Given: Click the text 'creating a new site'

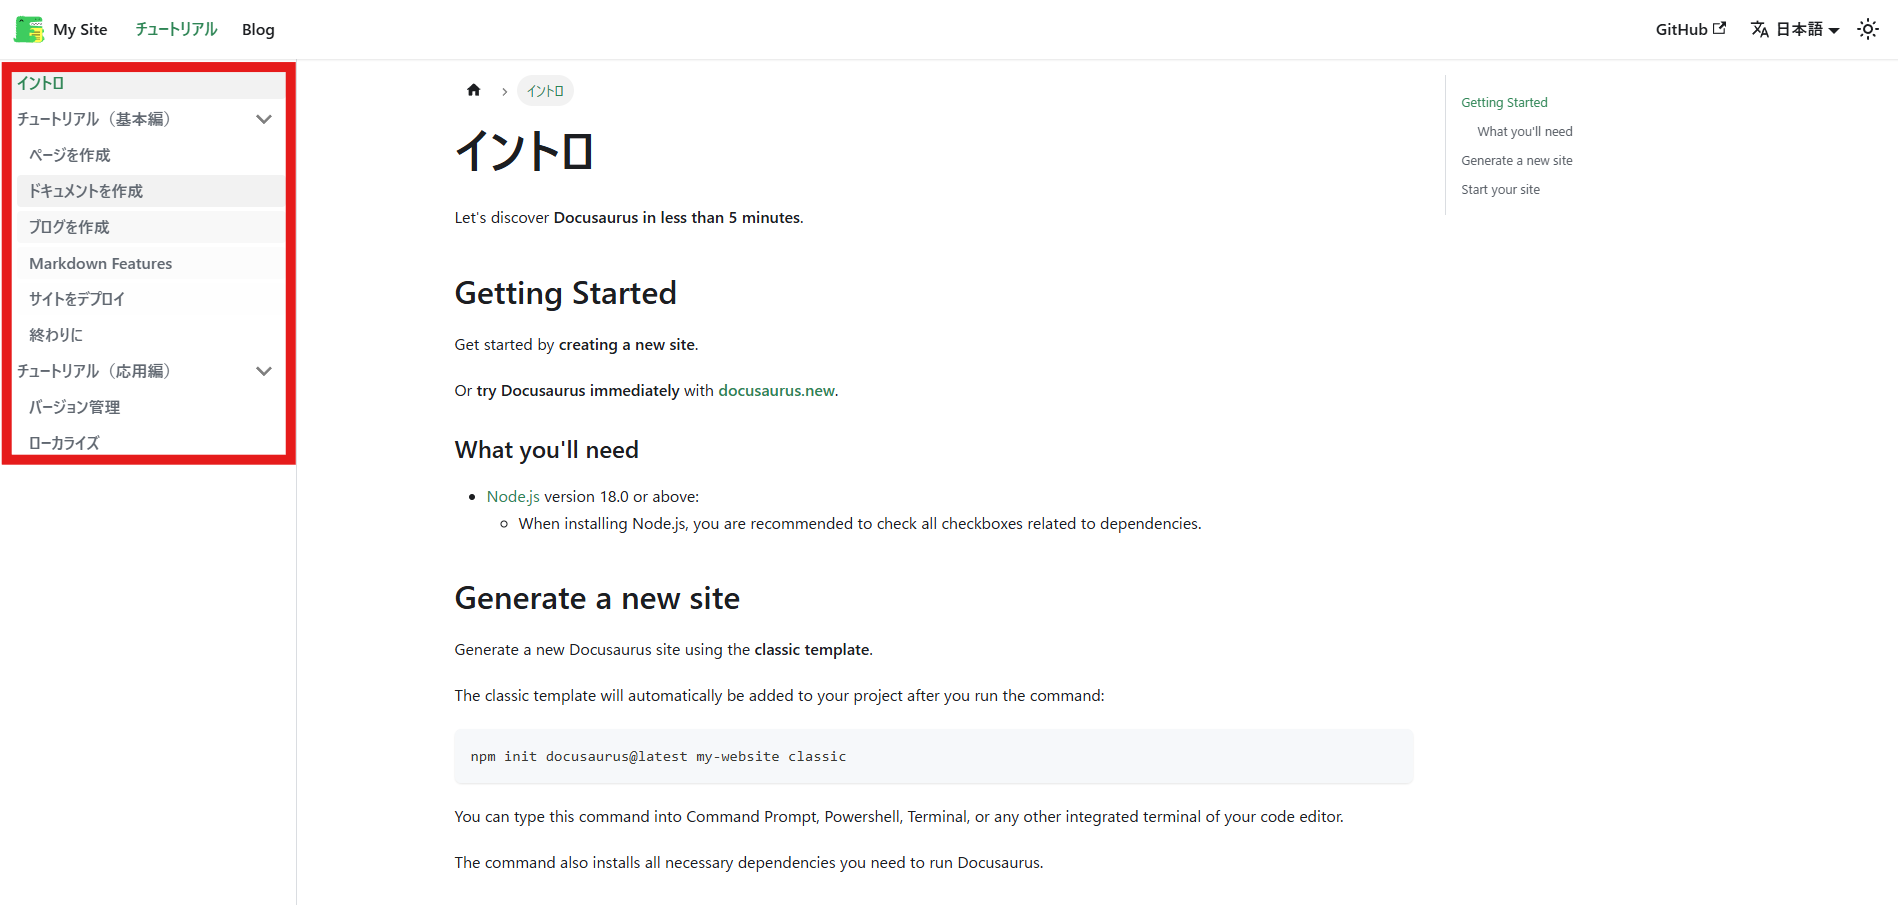Looking at the screenshot, I should tap(627, 344).
